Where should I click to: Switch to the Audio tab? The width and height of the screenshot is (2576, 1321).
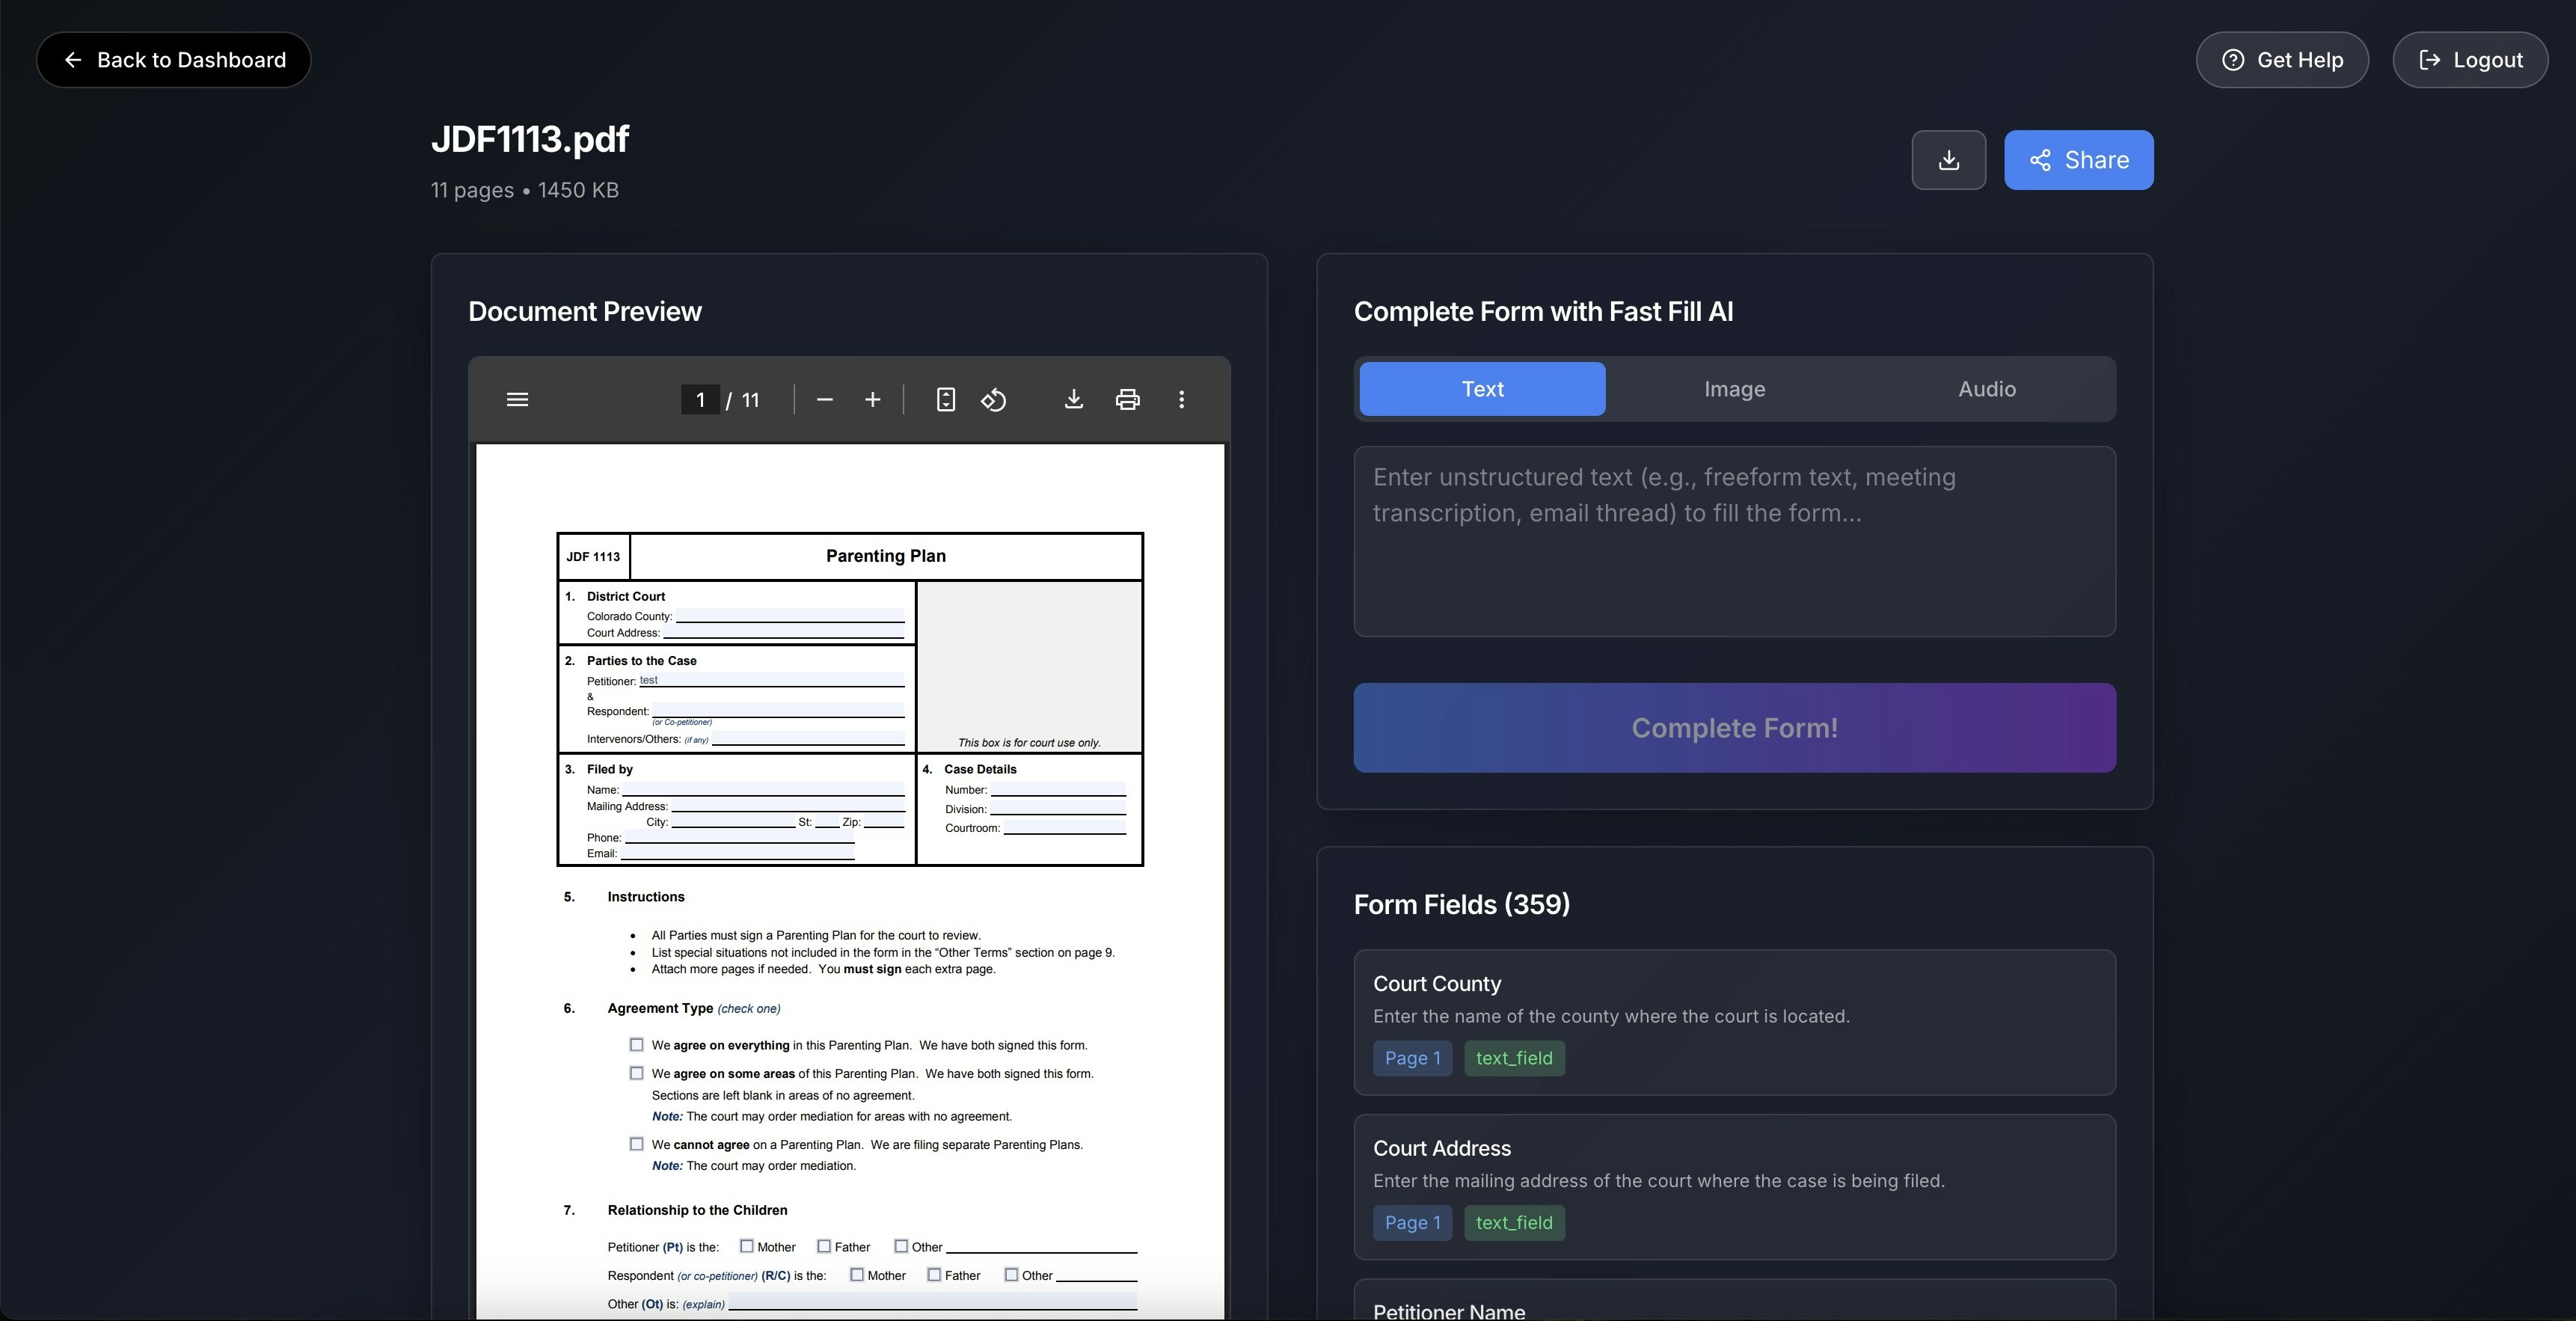click(1986, 389)
